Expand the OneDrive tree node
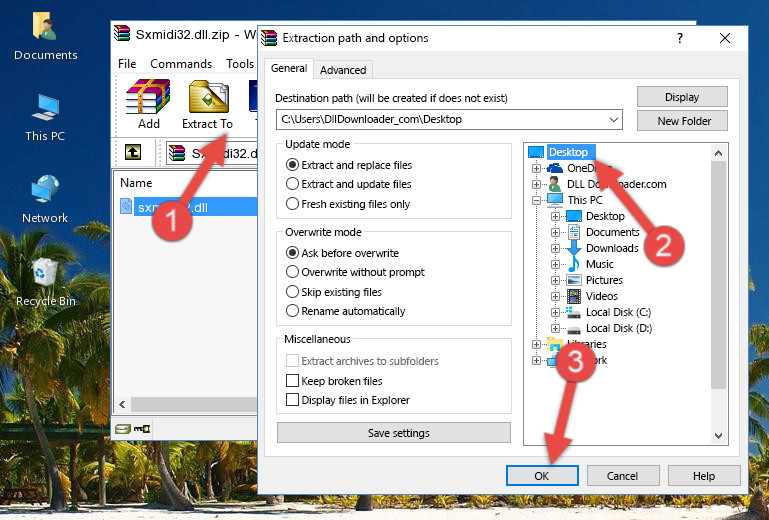Screen dimensions: 769x520 click(537, 168)
